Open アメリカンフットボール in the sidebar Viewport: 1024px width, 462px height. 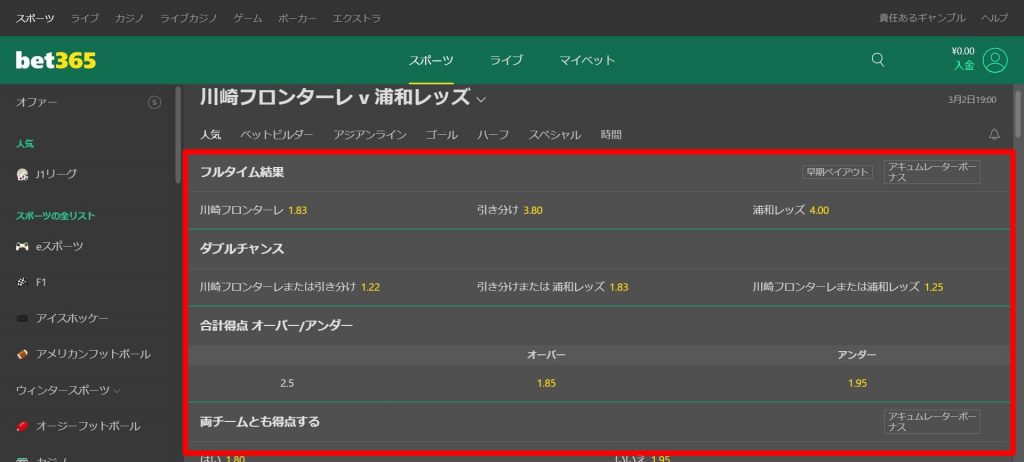tap(93, 354)
